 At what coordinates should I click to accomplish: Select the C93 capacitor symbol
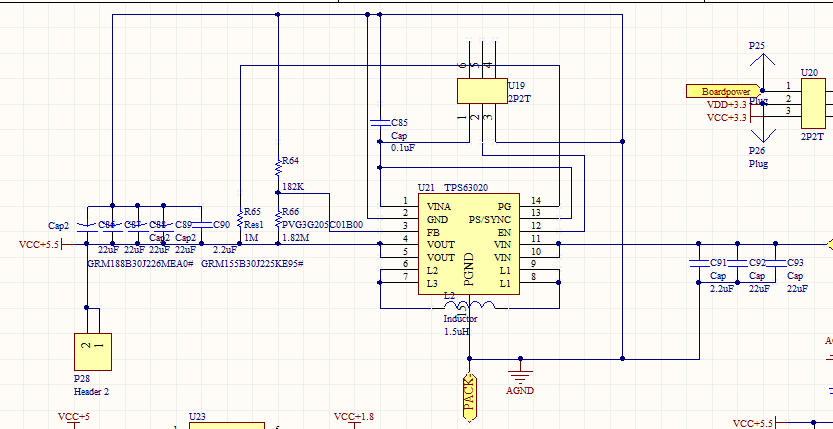click(x=776, y=263)
